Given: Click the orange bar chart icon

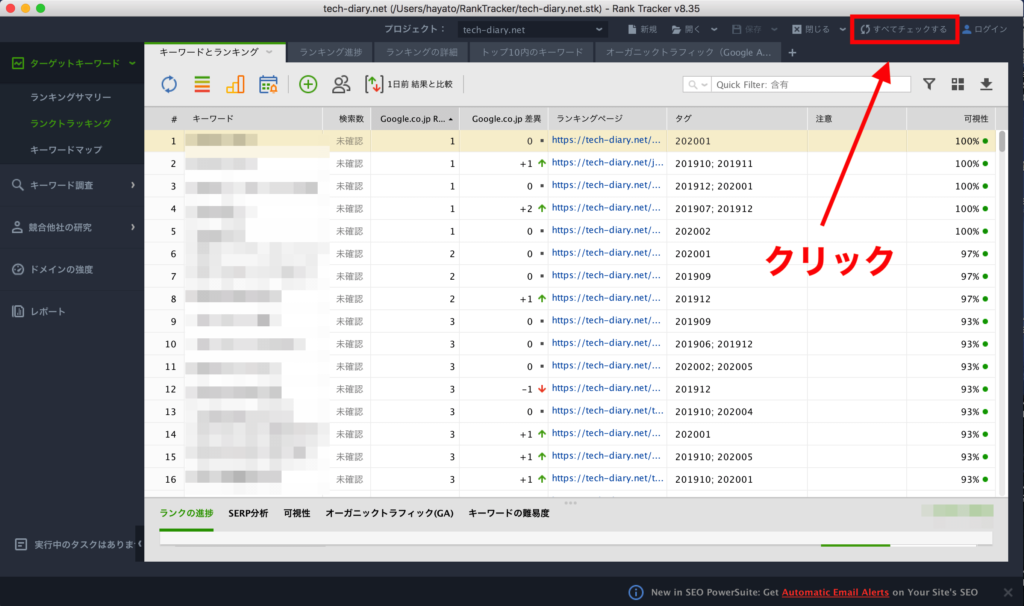Looking at the screenshot, I should pos(235,84).
